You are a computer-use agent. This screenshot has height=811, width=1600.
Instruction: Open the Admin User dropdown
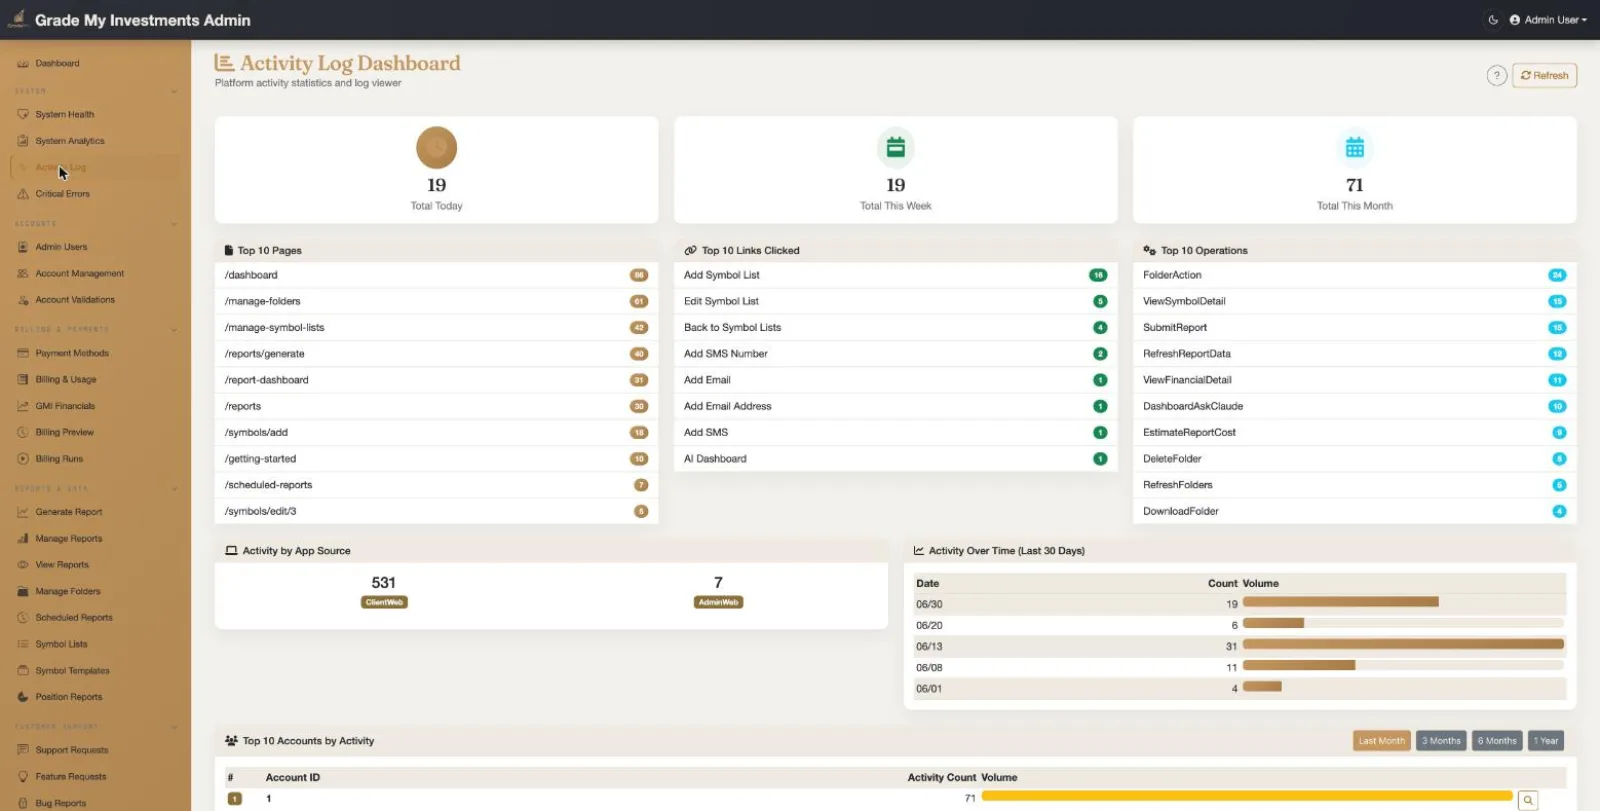1548,20
